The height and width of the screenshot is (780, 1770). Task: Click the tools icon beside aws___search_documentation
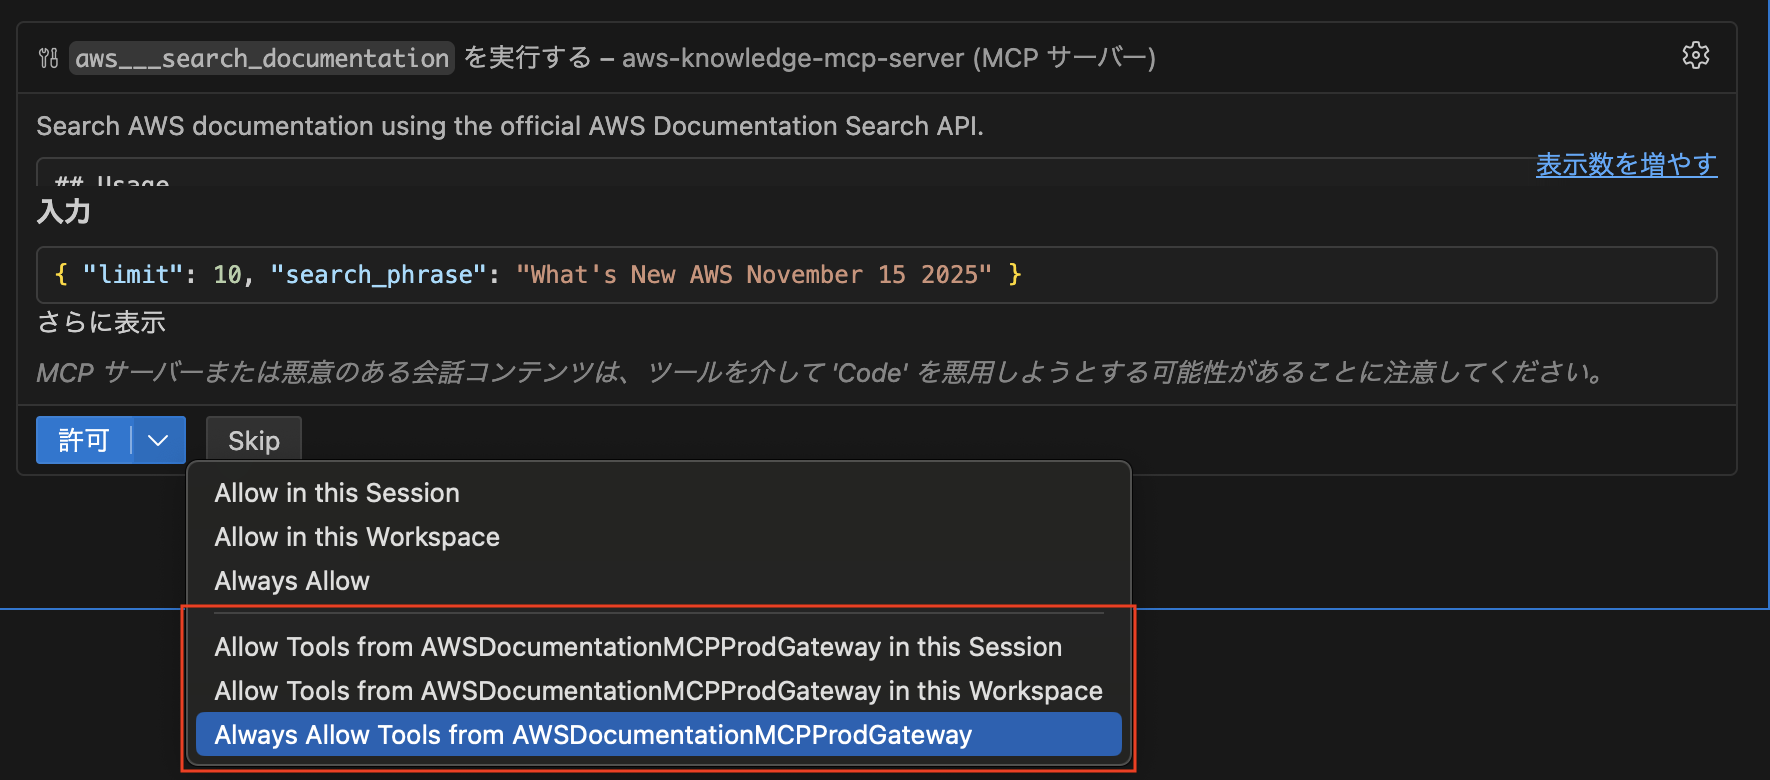pyautogui.click(x=49, y=58)
